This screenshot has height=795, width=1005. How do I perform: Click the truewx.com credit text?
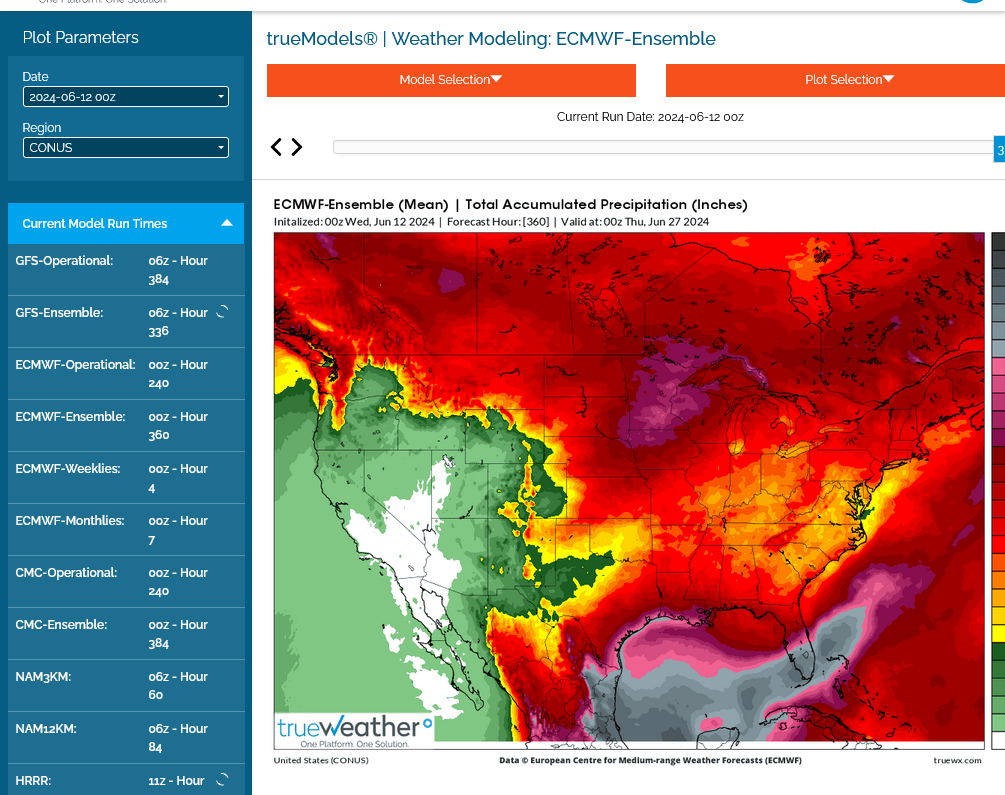(x=957, y=760)
